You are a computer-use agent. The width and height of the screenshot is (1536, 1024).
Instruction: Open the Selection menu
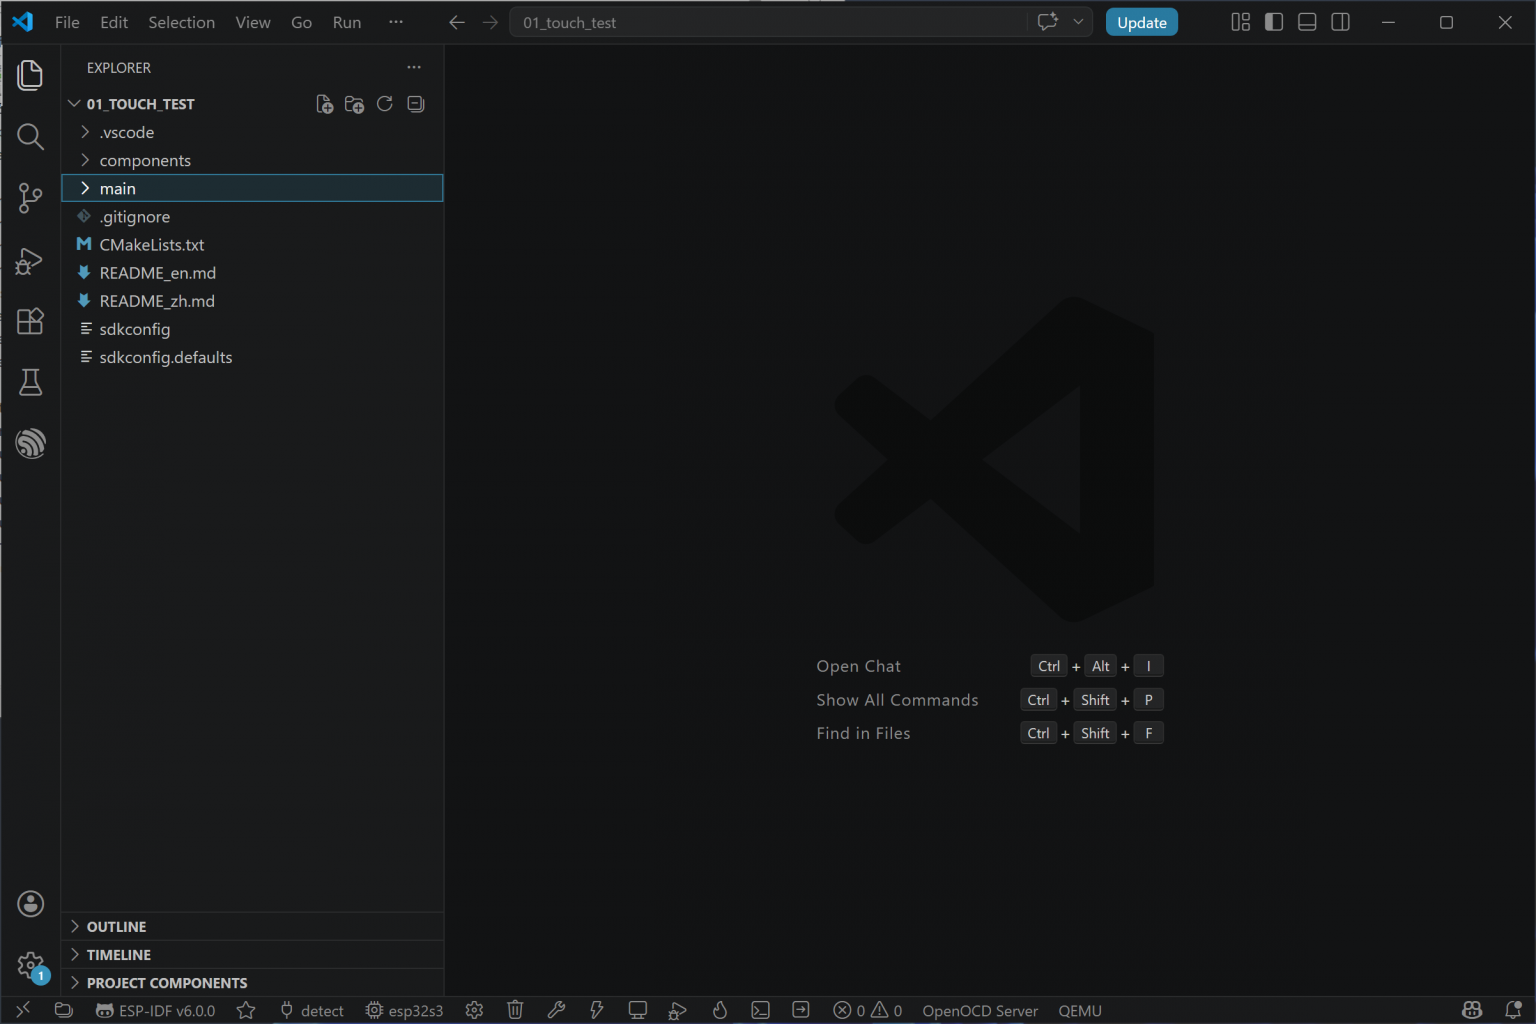click(181, 22)
